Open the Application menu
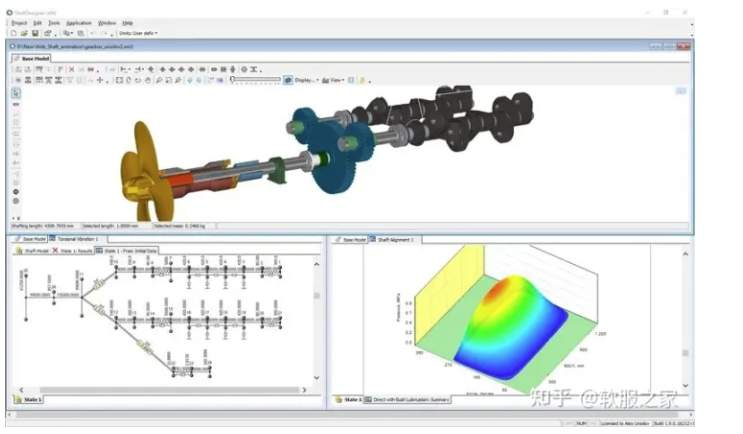 pos(79,23)
